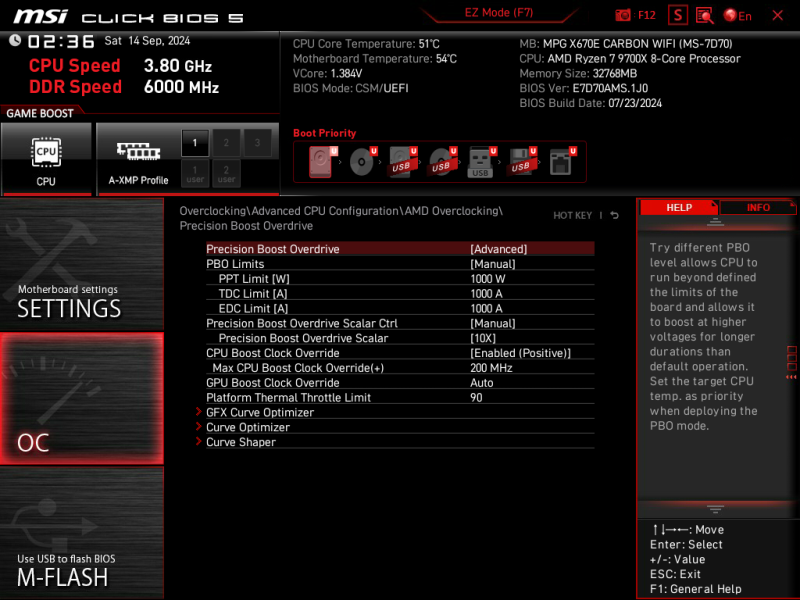Image resolution: width=800 pixels, height=600 pixels.
Task: Toggle the CPU Game Boost button
Action: 46,159
